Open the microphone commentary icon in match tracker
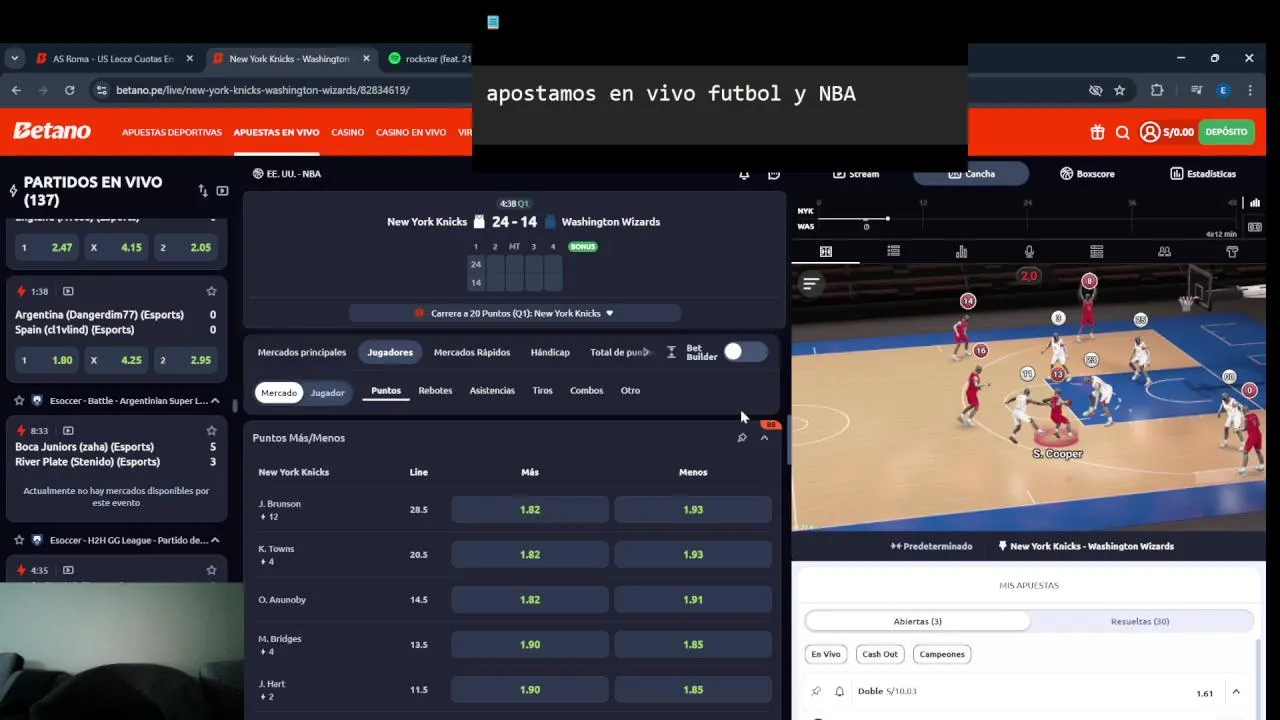The width and height of the screenshot is (1280, 720). point(1029,252)
